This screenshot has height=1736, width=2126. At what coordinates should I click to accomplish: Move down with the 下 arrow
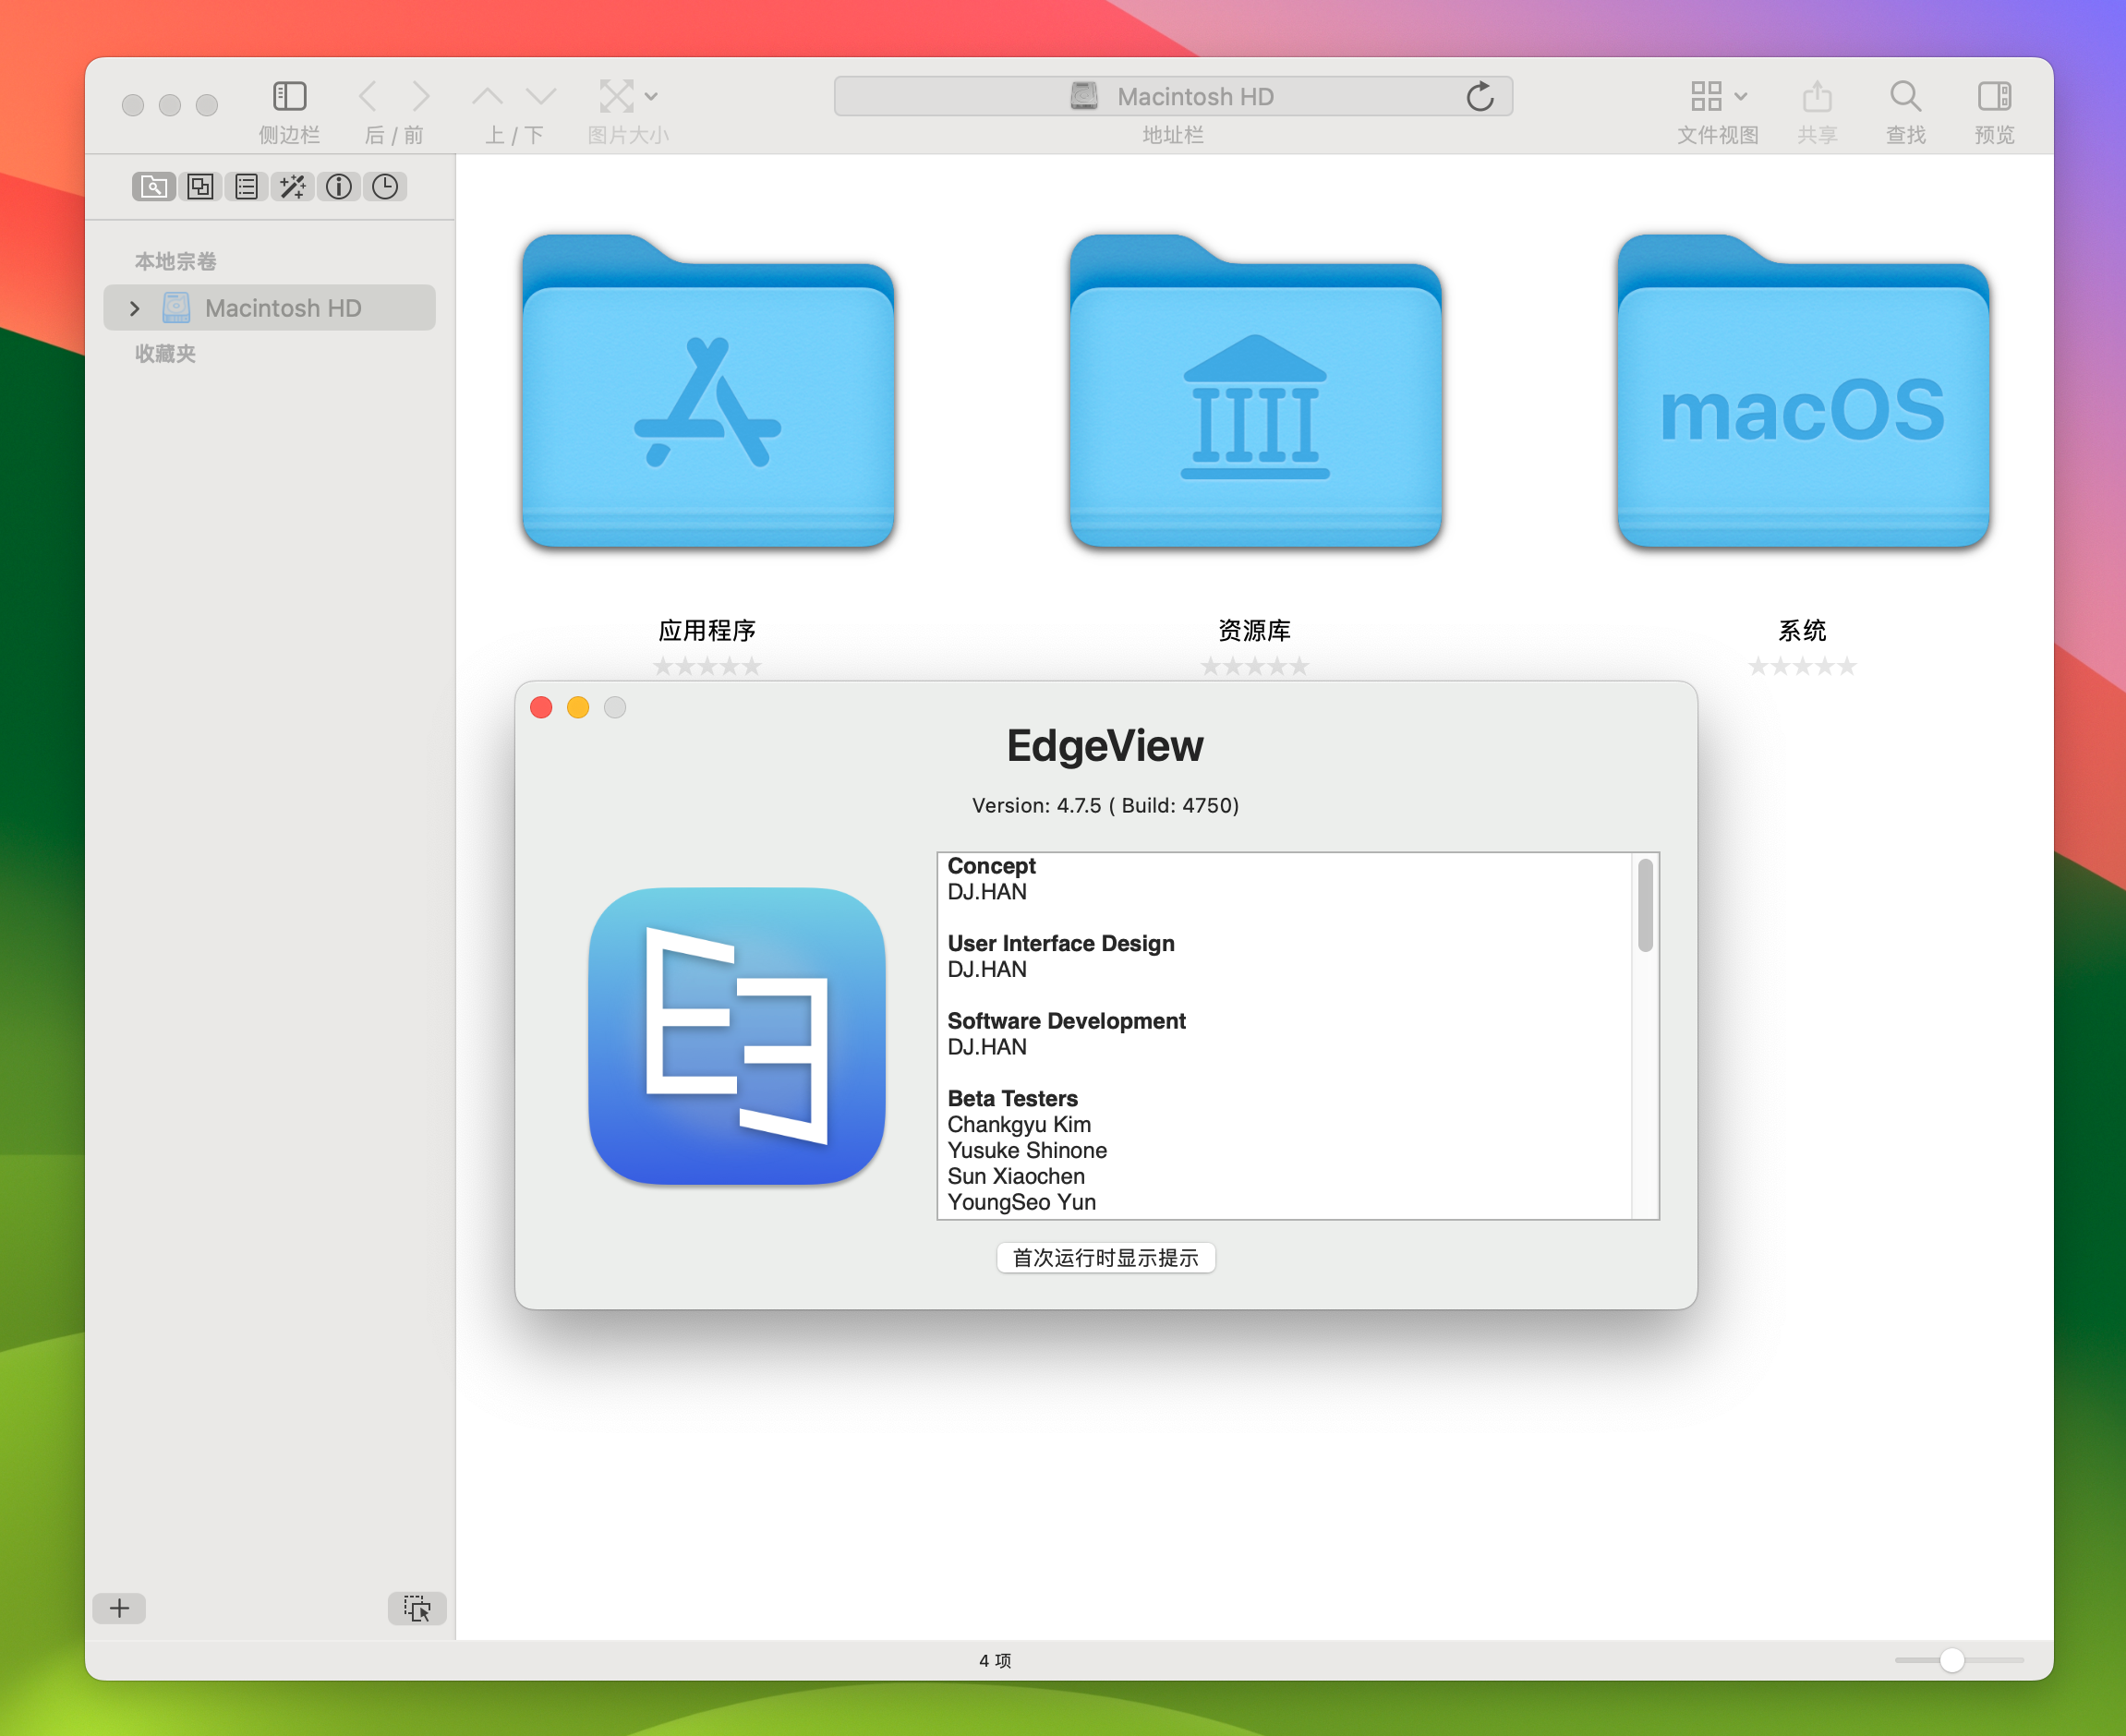(541, 96)
